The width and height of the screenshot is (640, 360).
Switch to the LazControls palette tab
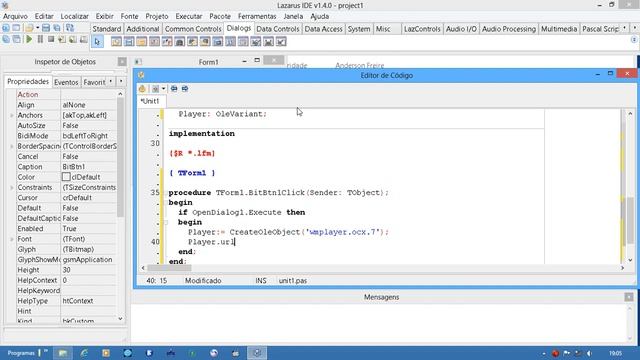point(422,29)
